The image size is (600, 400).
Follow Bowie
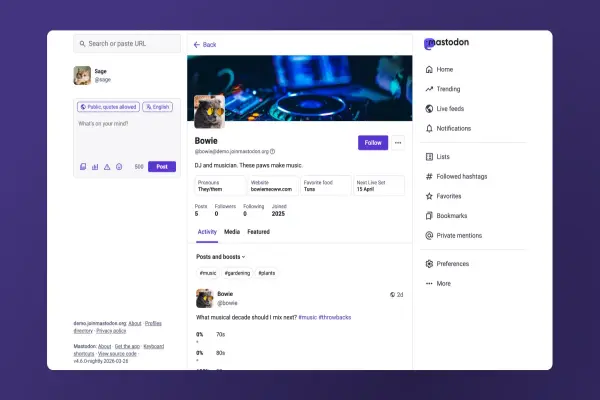point(373,143)
